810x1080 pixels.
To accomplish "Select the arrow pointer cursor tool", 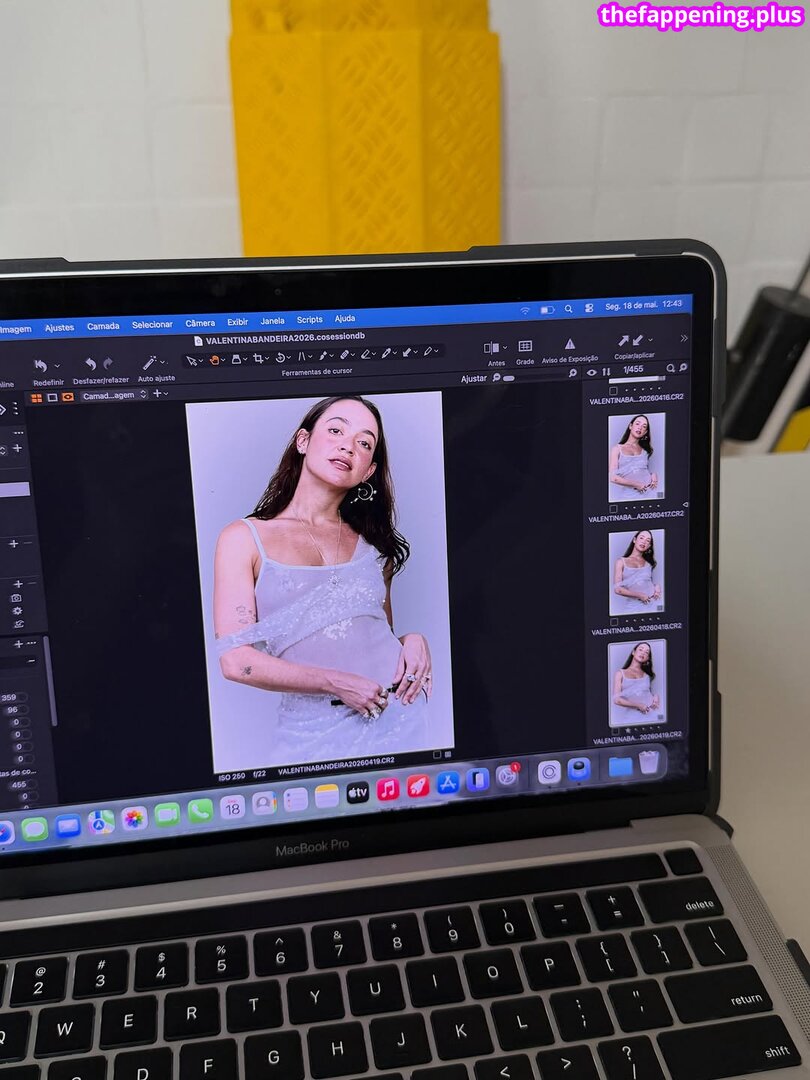I will [191, 360].
